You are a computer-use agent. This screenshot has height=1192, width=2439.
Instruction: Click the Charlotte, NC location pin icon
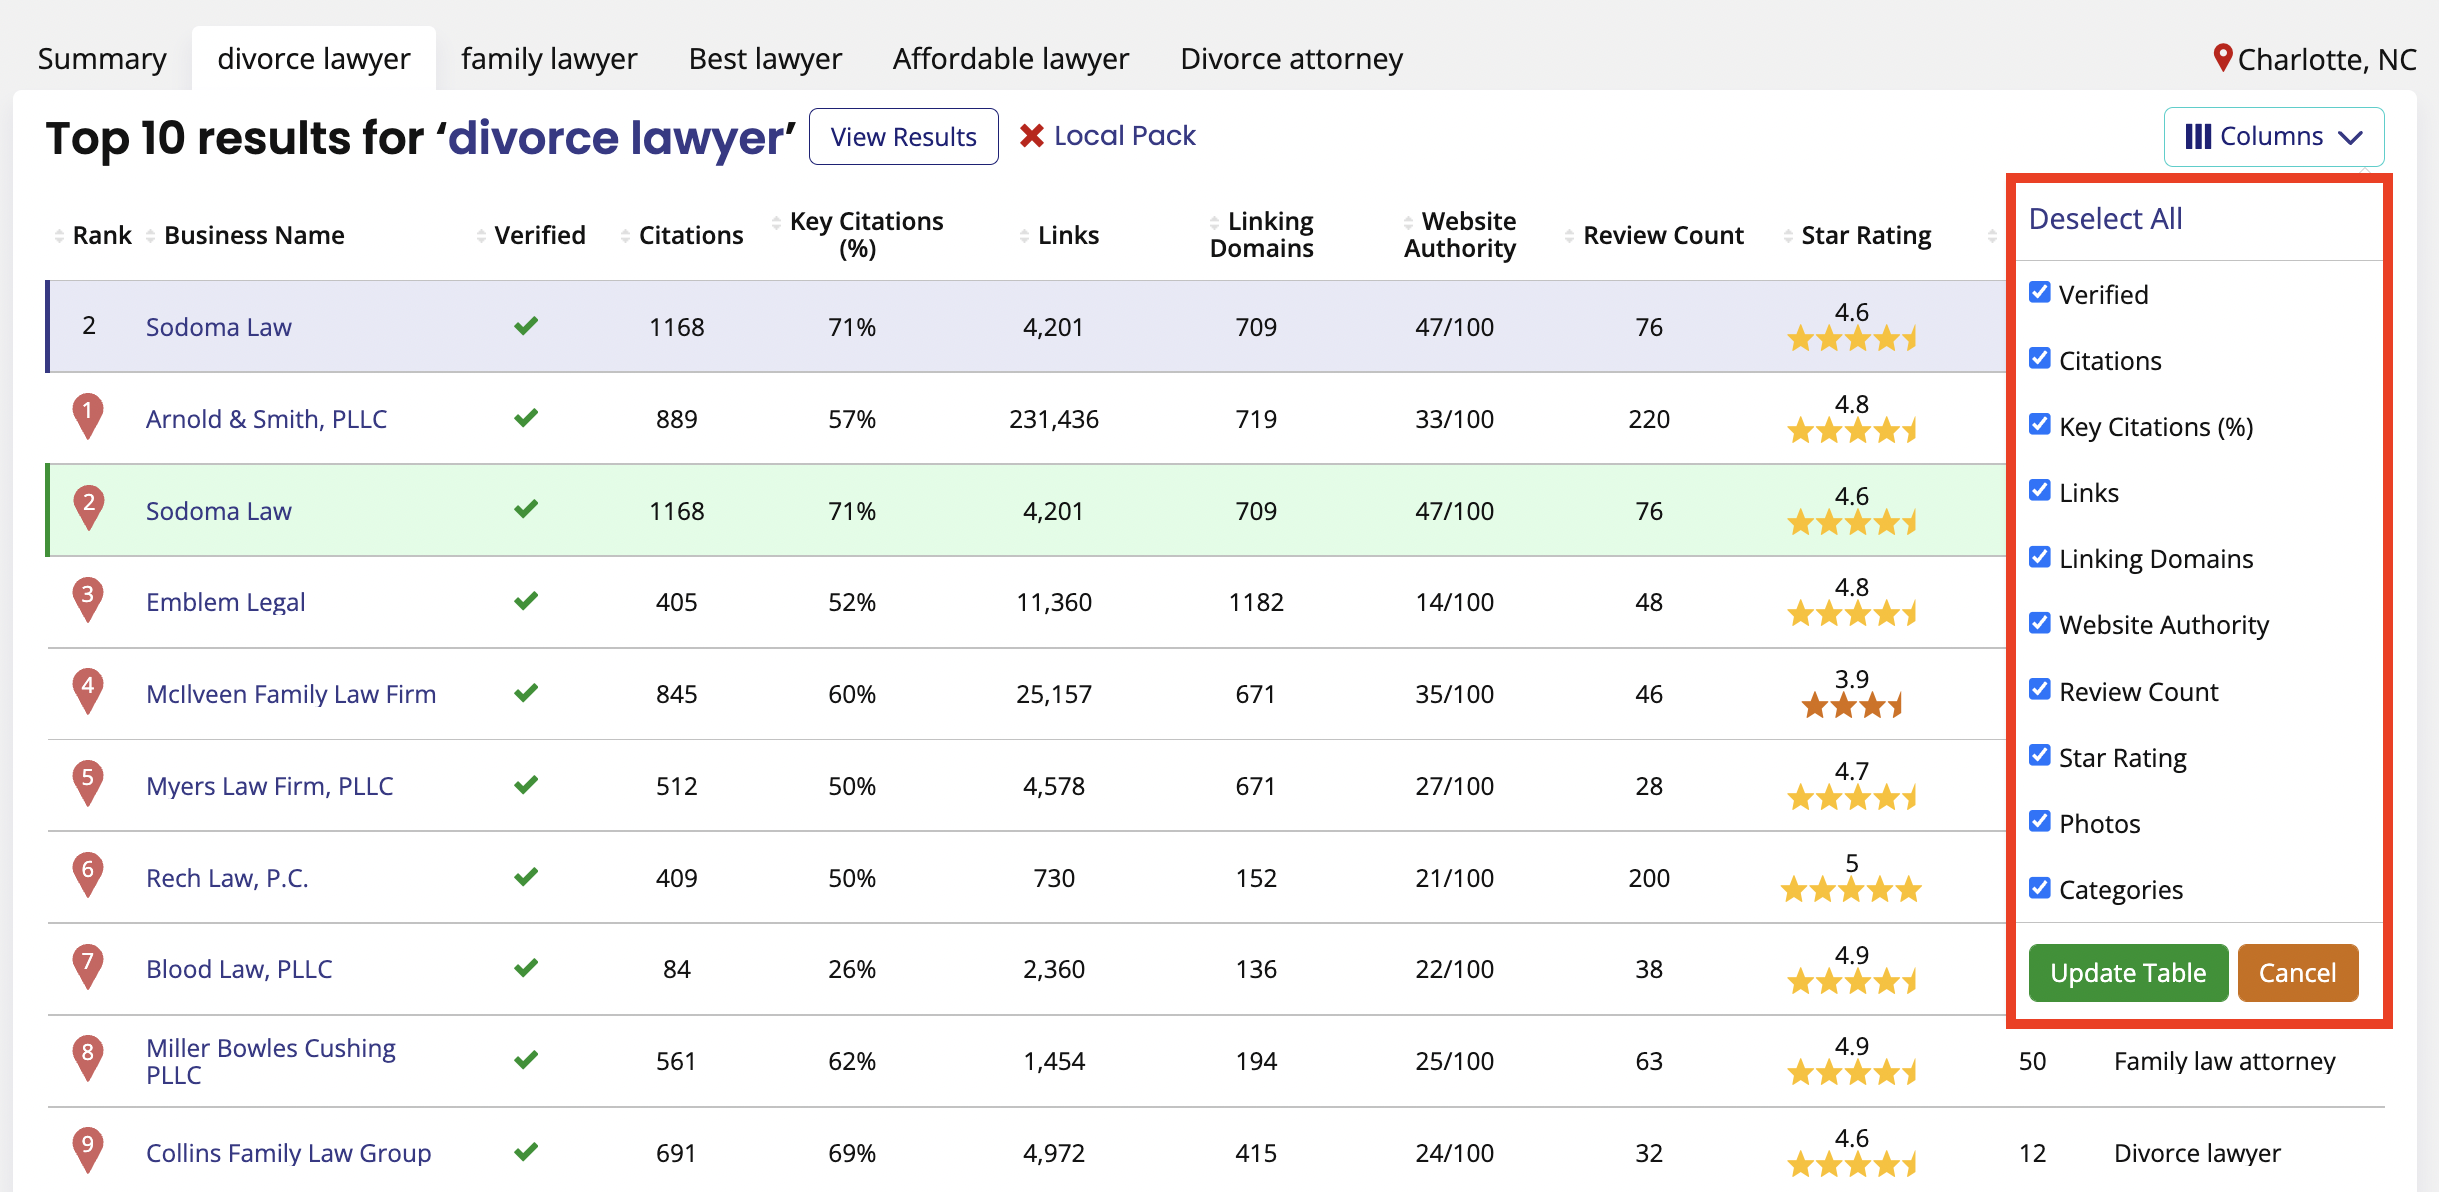(2222, 58)
